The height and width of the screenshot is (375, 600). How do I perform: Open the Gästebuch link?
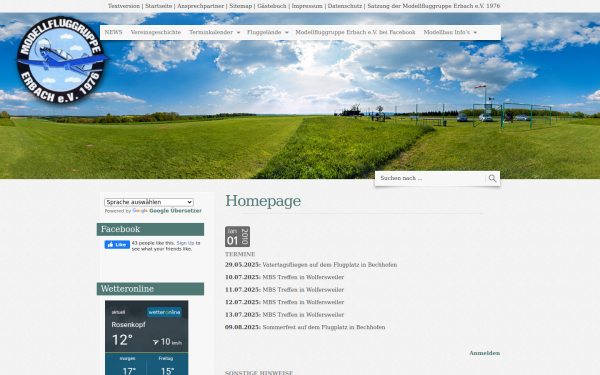[x=272, y=6]
